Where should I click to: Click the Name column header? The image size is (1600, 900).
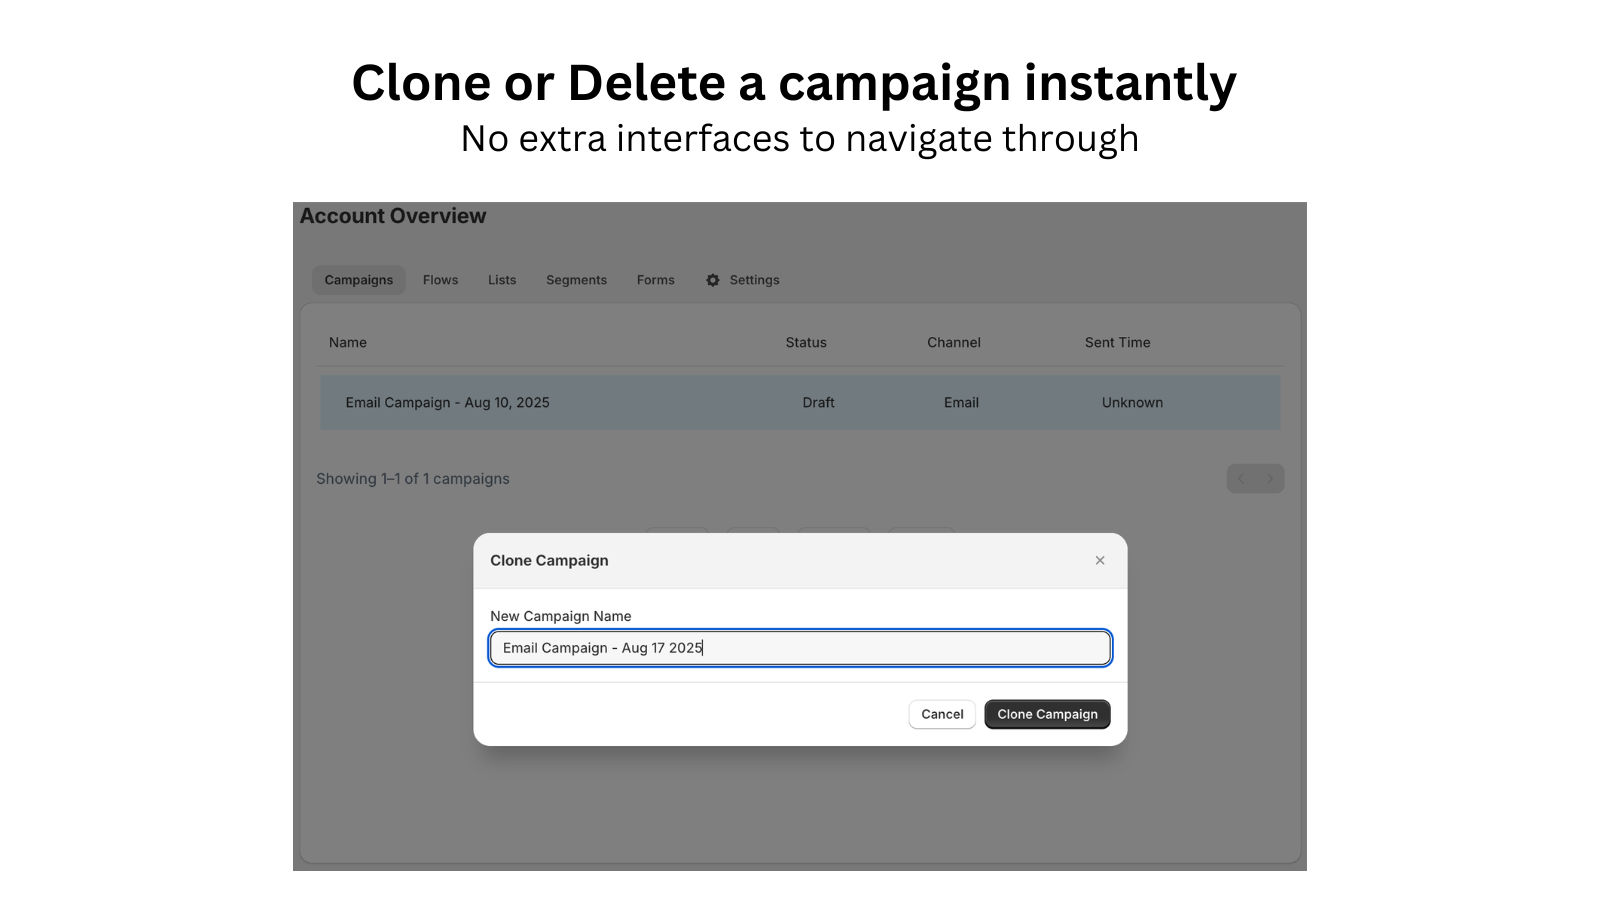(348, 342)
